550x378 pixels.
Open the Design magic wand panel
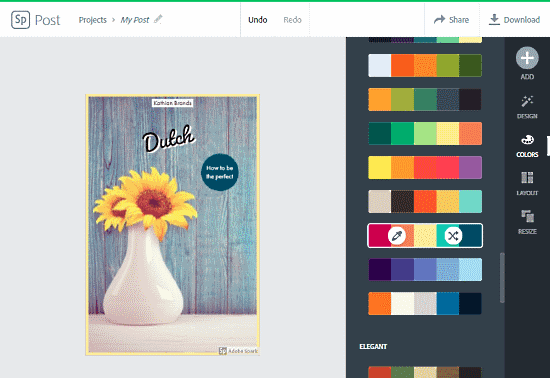527,107
